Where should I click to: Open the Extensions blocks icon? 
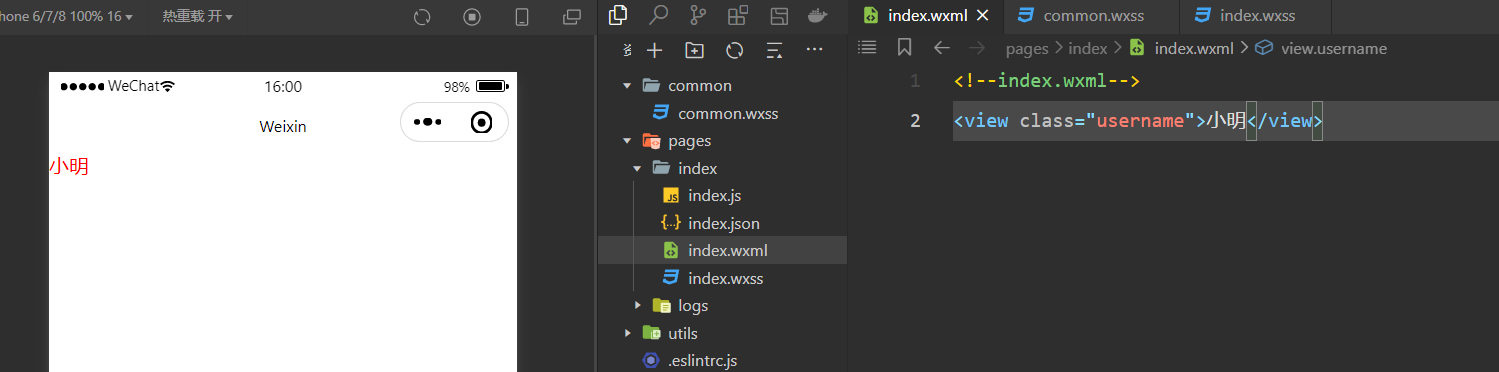click(738, 16)
